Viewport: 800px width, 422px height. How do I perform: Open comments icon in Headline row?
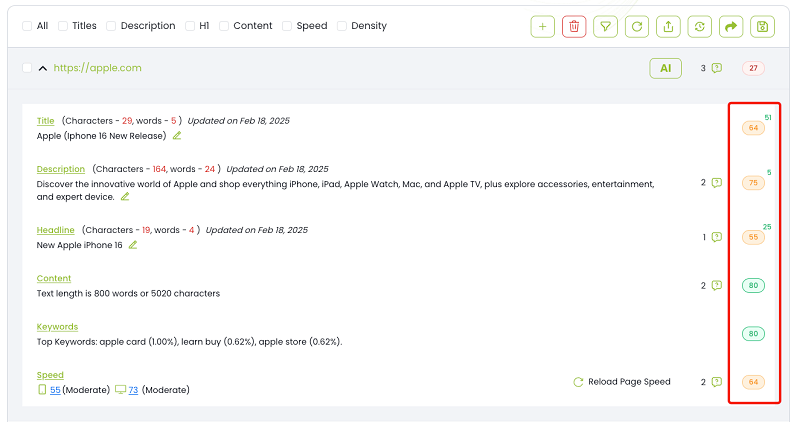click(x=717, y=237)
